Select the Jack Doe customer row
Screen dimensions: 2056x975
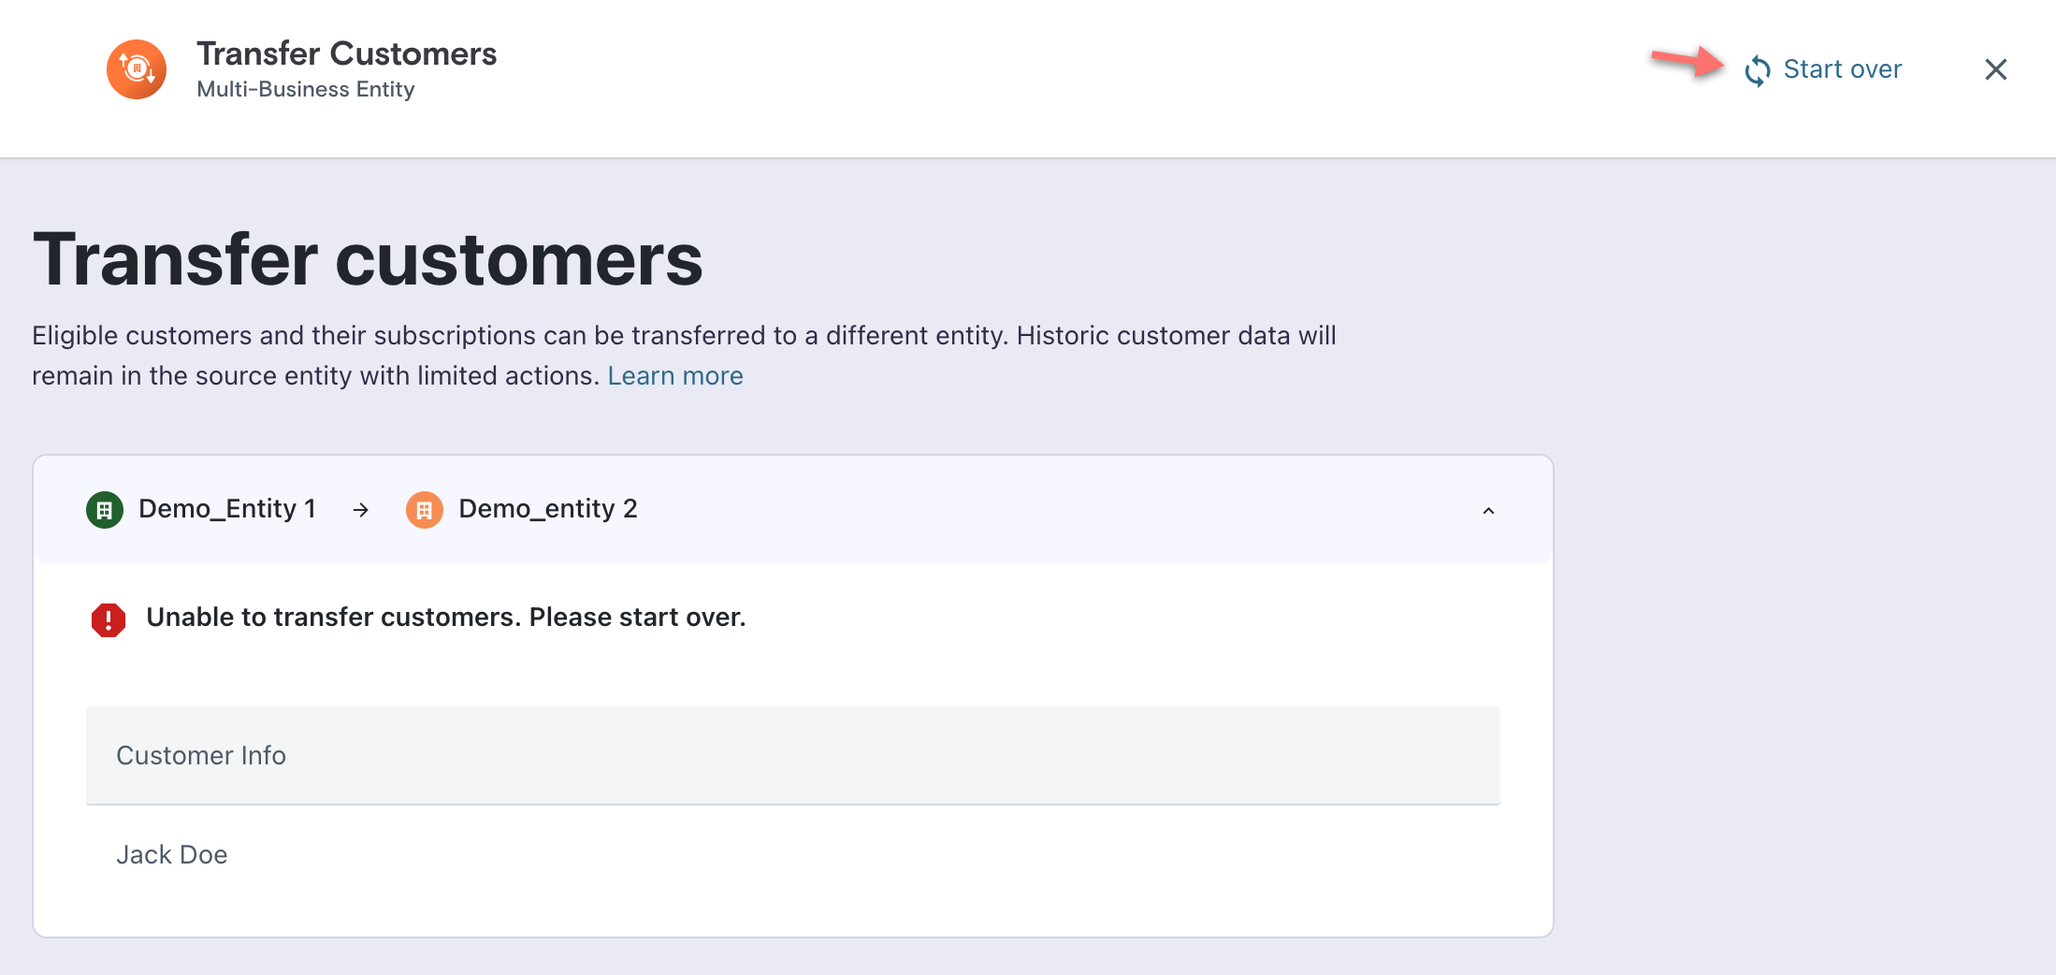click(172, 854)
